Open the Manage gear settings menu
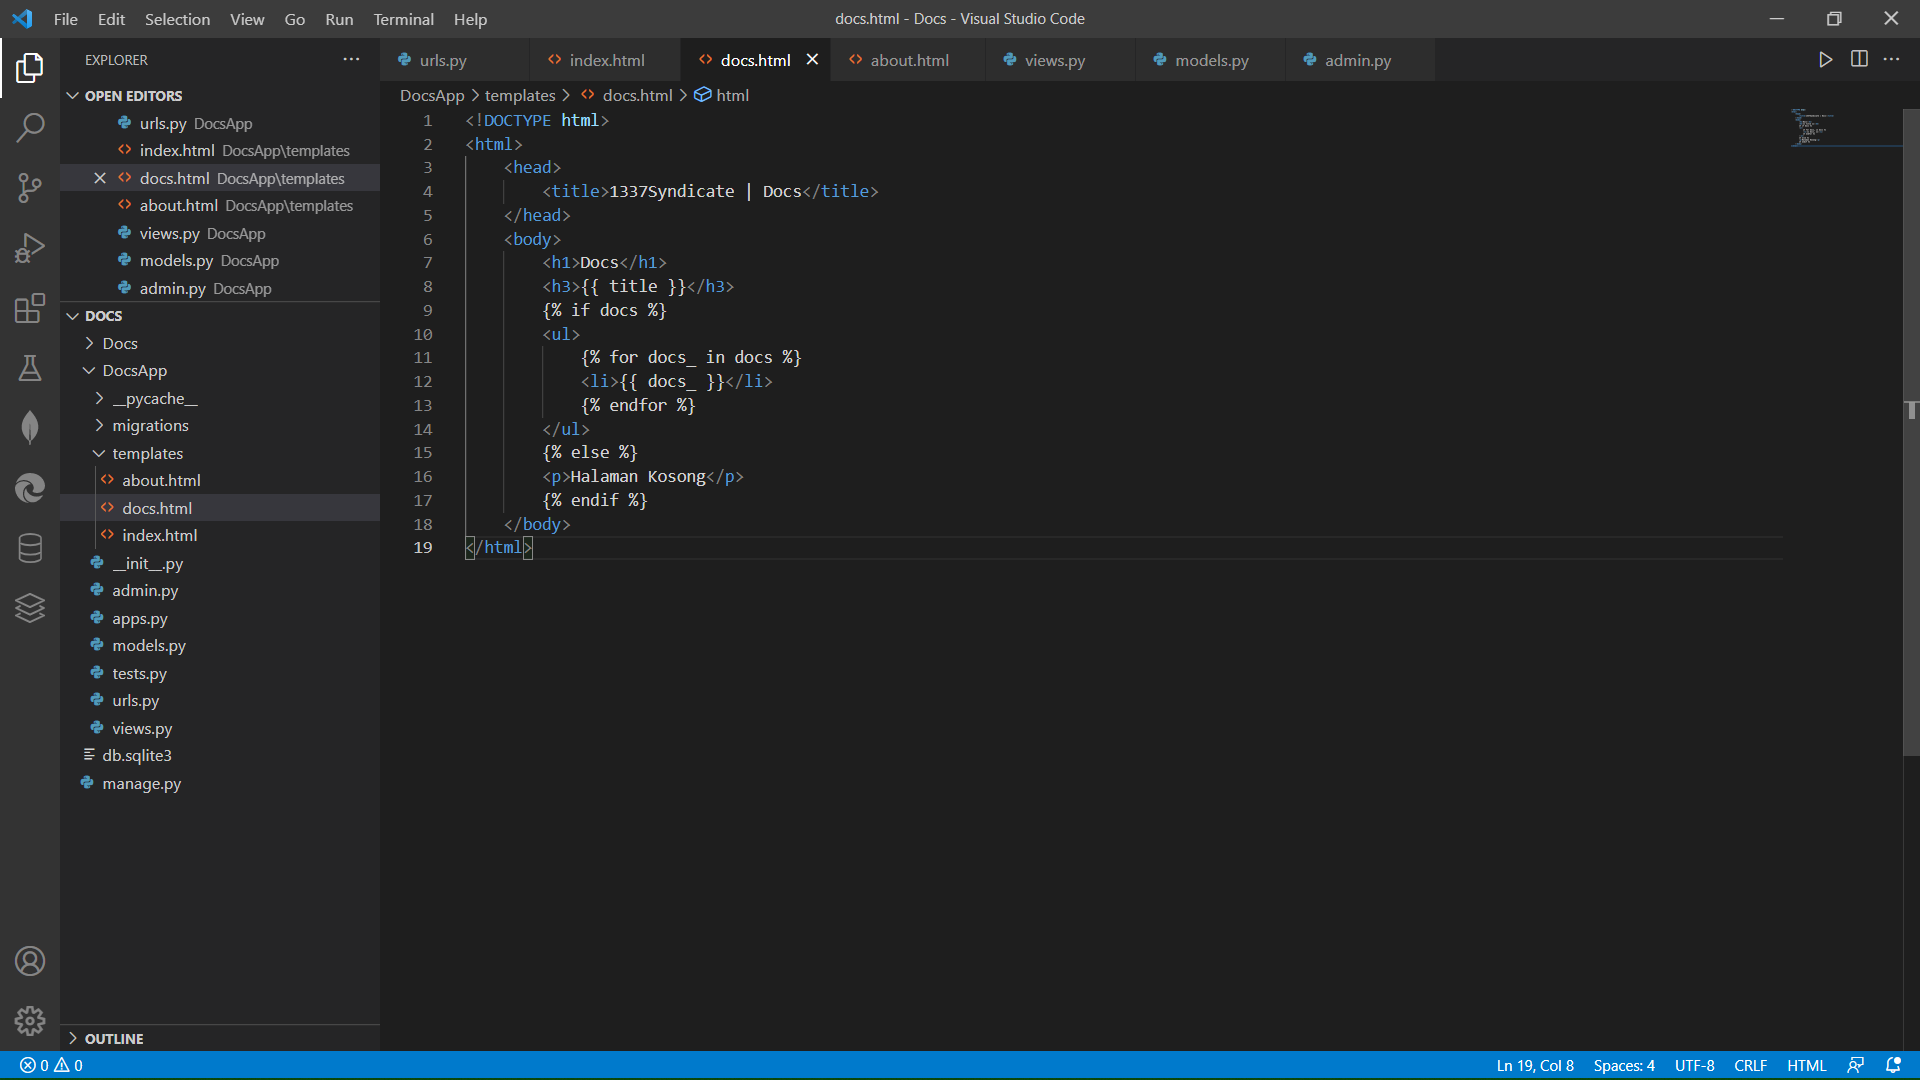This screenshot has width=1920, height=1080. 30,1020
